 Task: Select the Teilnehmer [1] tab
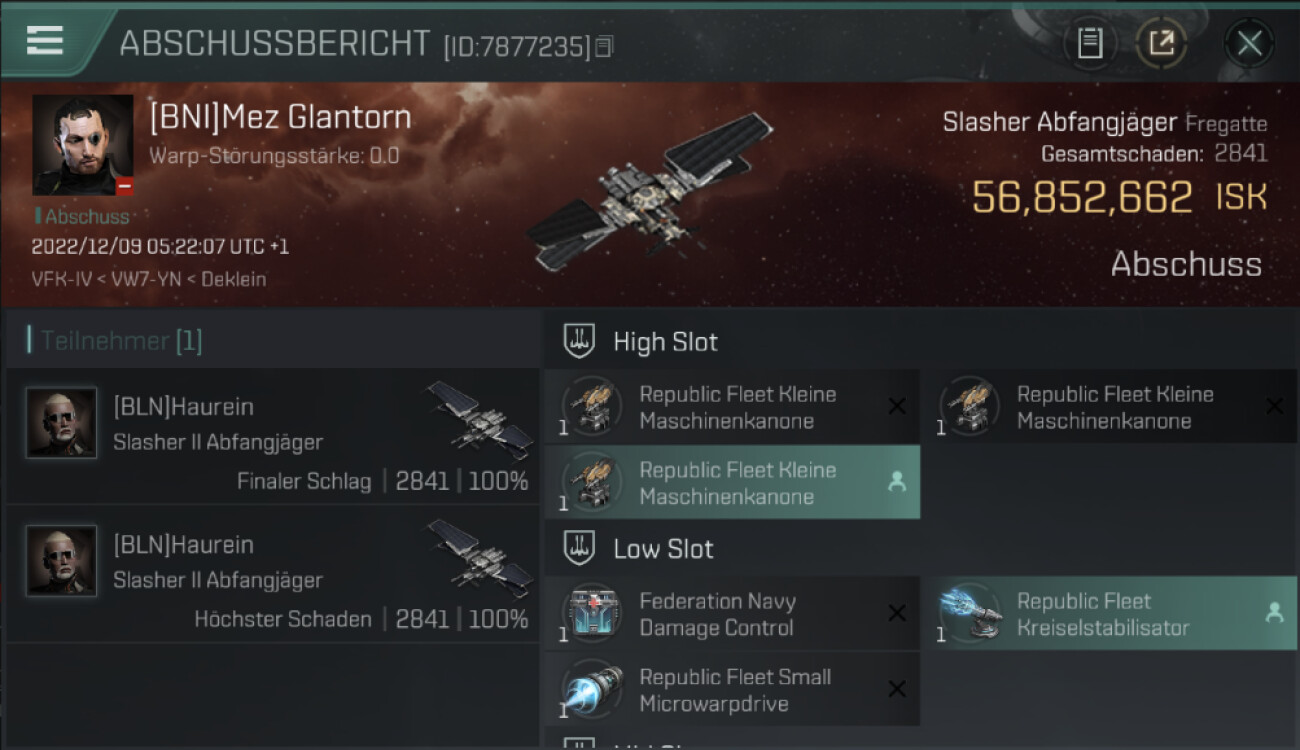pyautogui.click(x=117, y=341)
